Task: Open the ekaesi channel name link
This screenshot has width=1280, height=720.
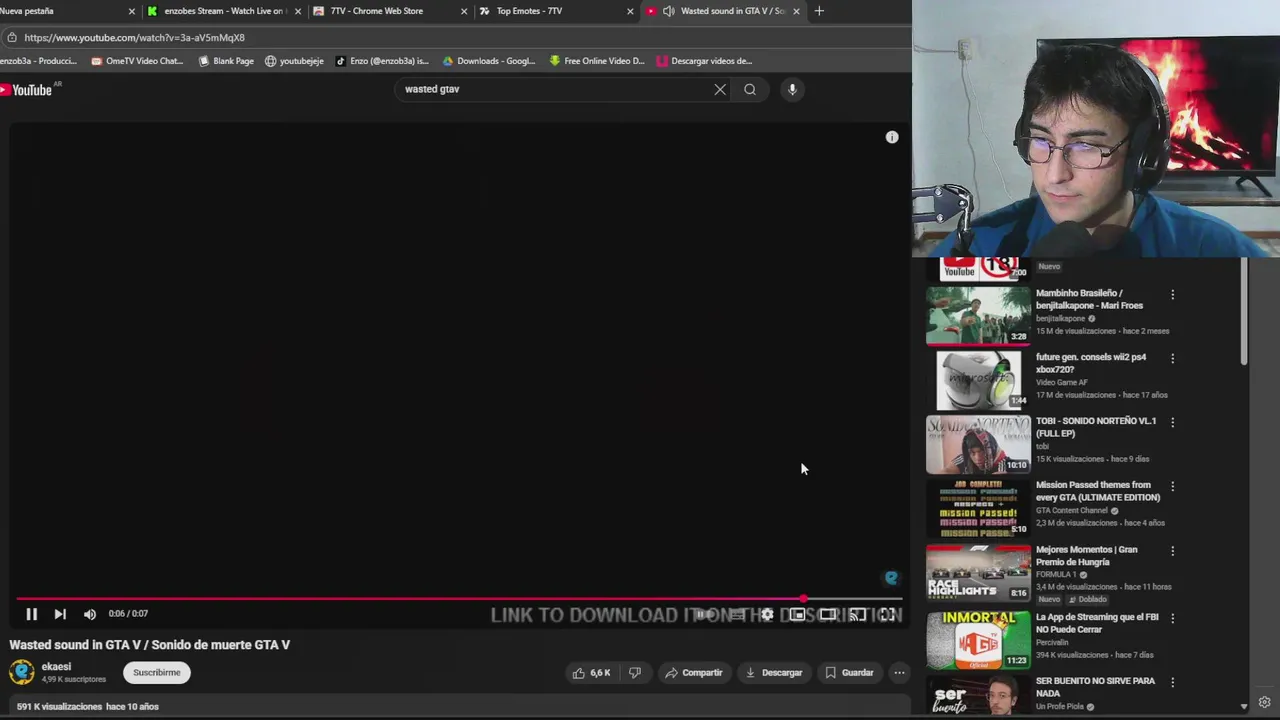Action: [x=56, y=667]
